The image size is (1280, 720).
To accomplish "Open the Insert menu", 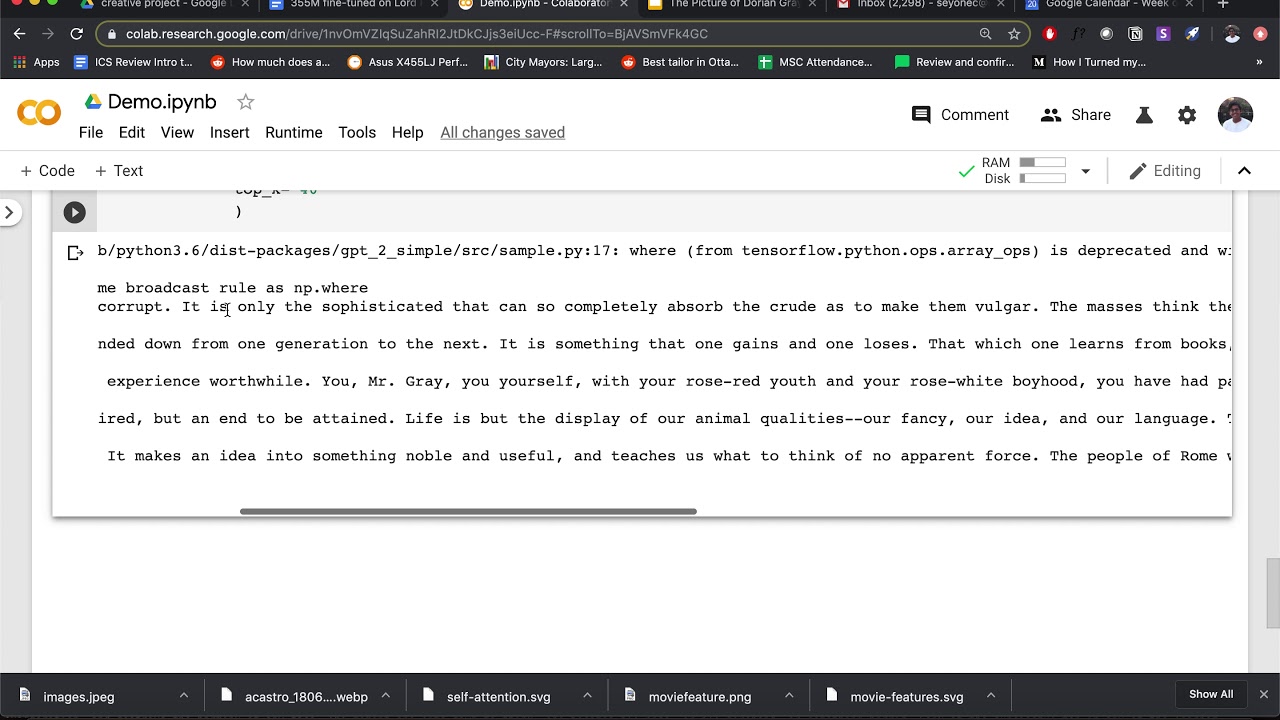I will [230, 132].
